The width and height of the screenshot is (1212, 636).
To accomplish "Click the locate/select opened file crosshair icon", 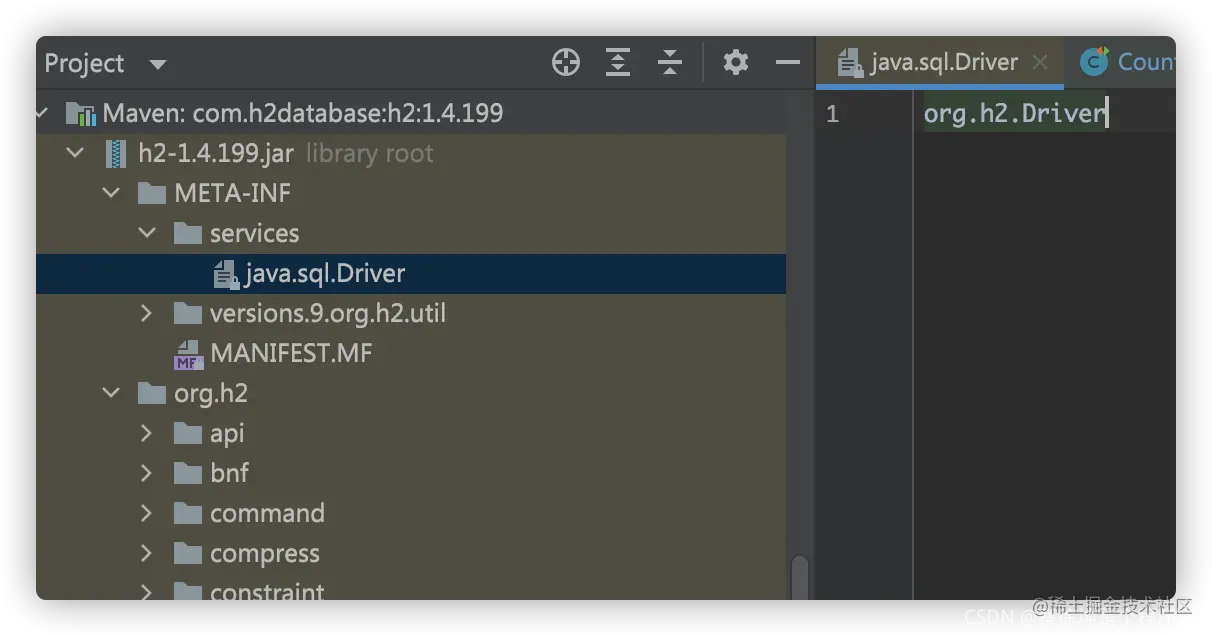I will click(x=566, y=63).
